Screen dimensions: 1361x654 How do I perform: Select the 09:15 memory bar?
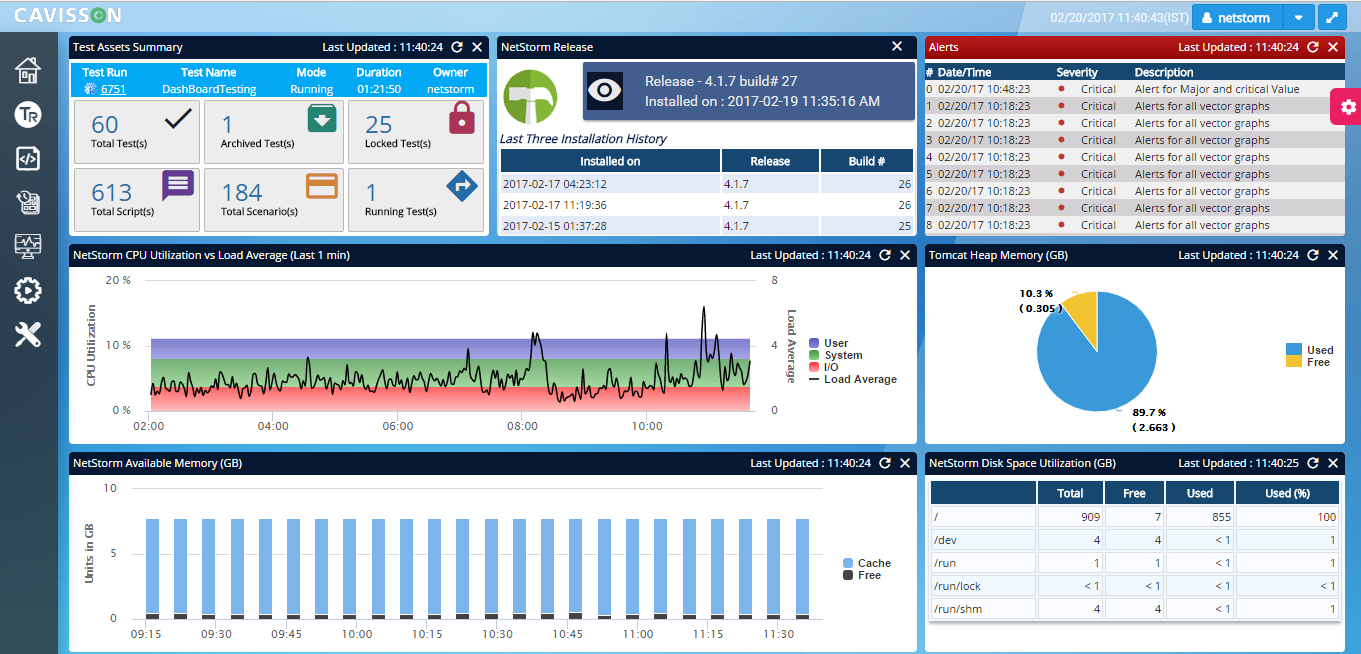pos(152,568)
